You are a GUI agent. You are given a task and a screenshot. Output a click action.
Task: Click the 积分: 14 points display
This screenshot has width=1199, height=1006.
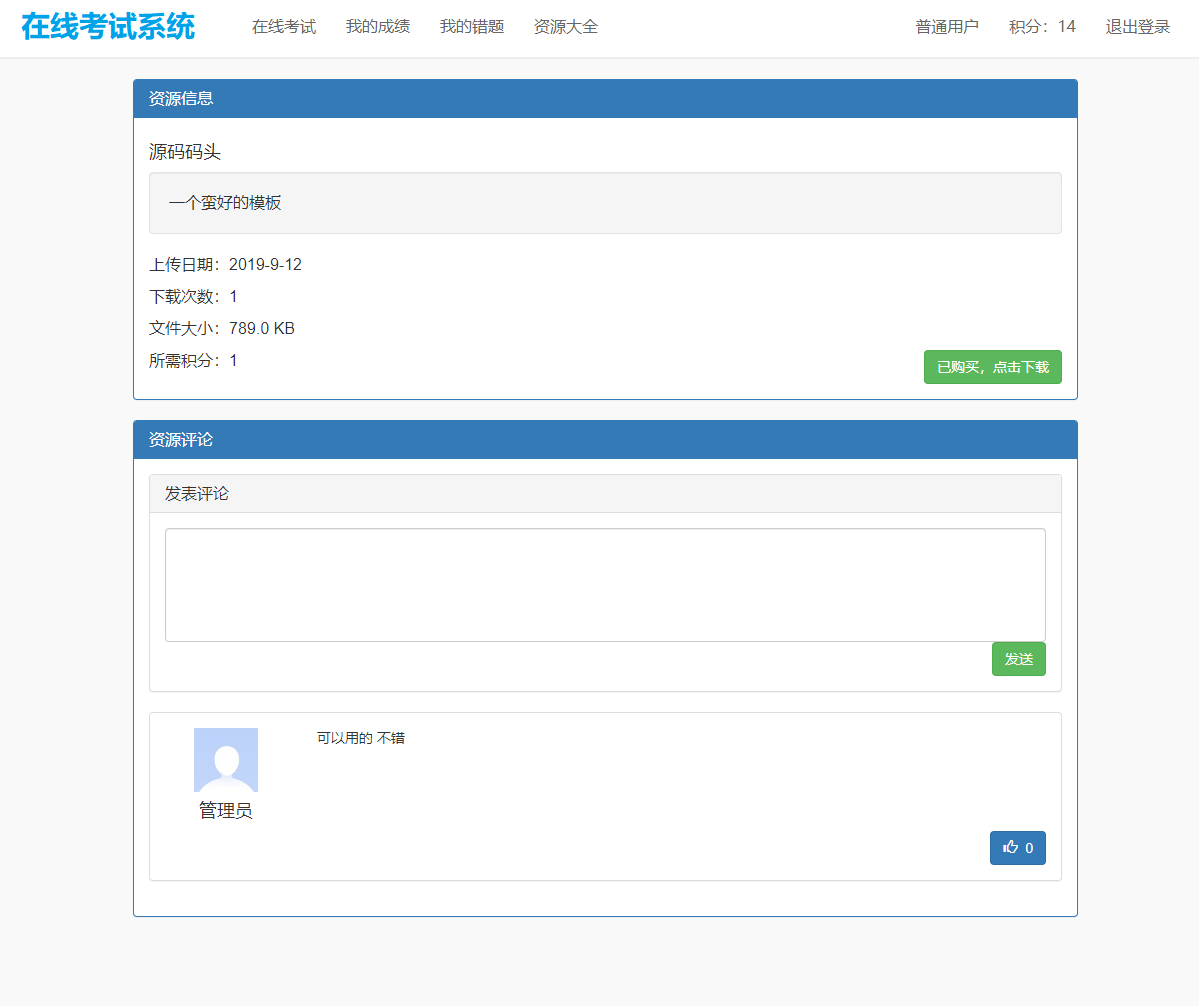point(1040,27)
